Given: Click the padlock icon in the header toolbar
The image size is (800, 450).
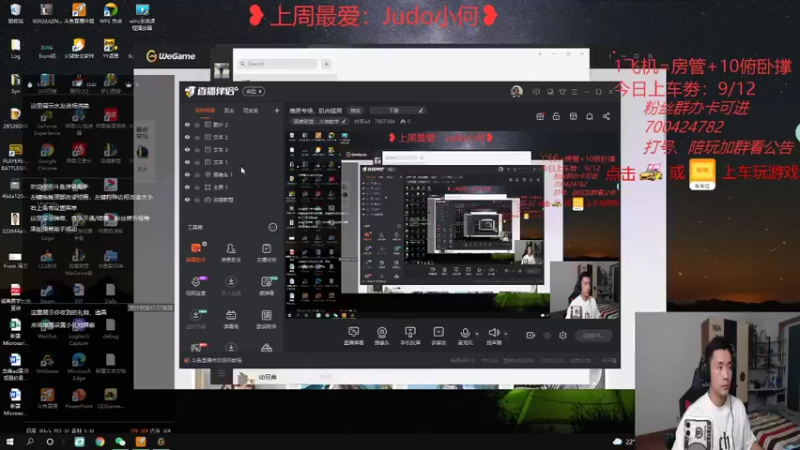Looking at the screenshot, I should [x=556, y=116].
